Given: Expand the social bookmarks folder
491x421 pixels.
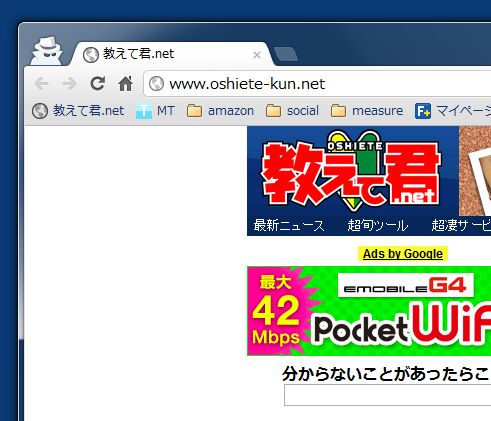Looking at the screenshot, I should coord(292,111).
